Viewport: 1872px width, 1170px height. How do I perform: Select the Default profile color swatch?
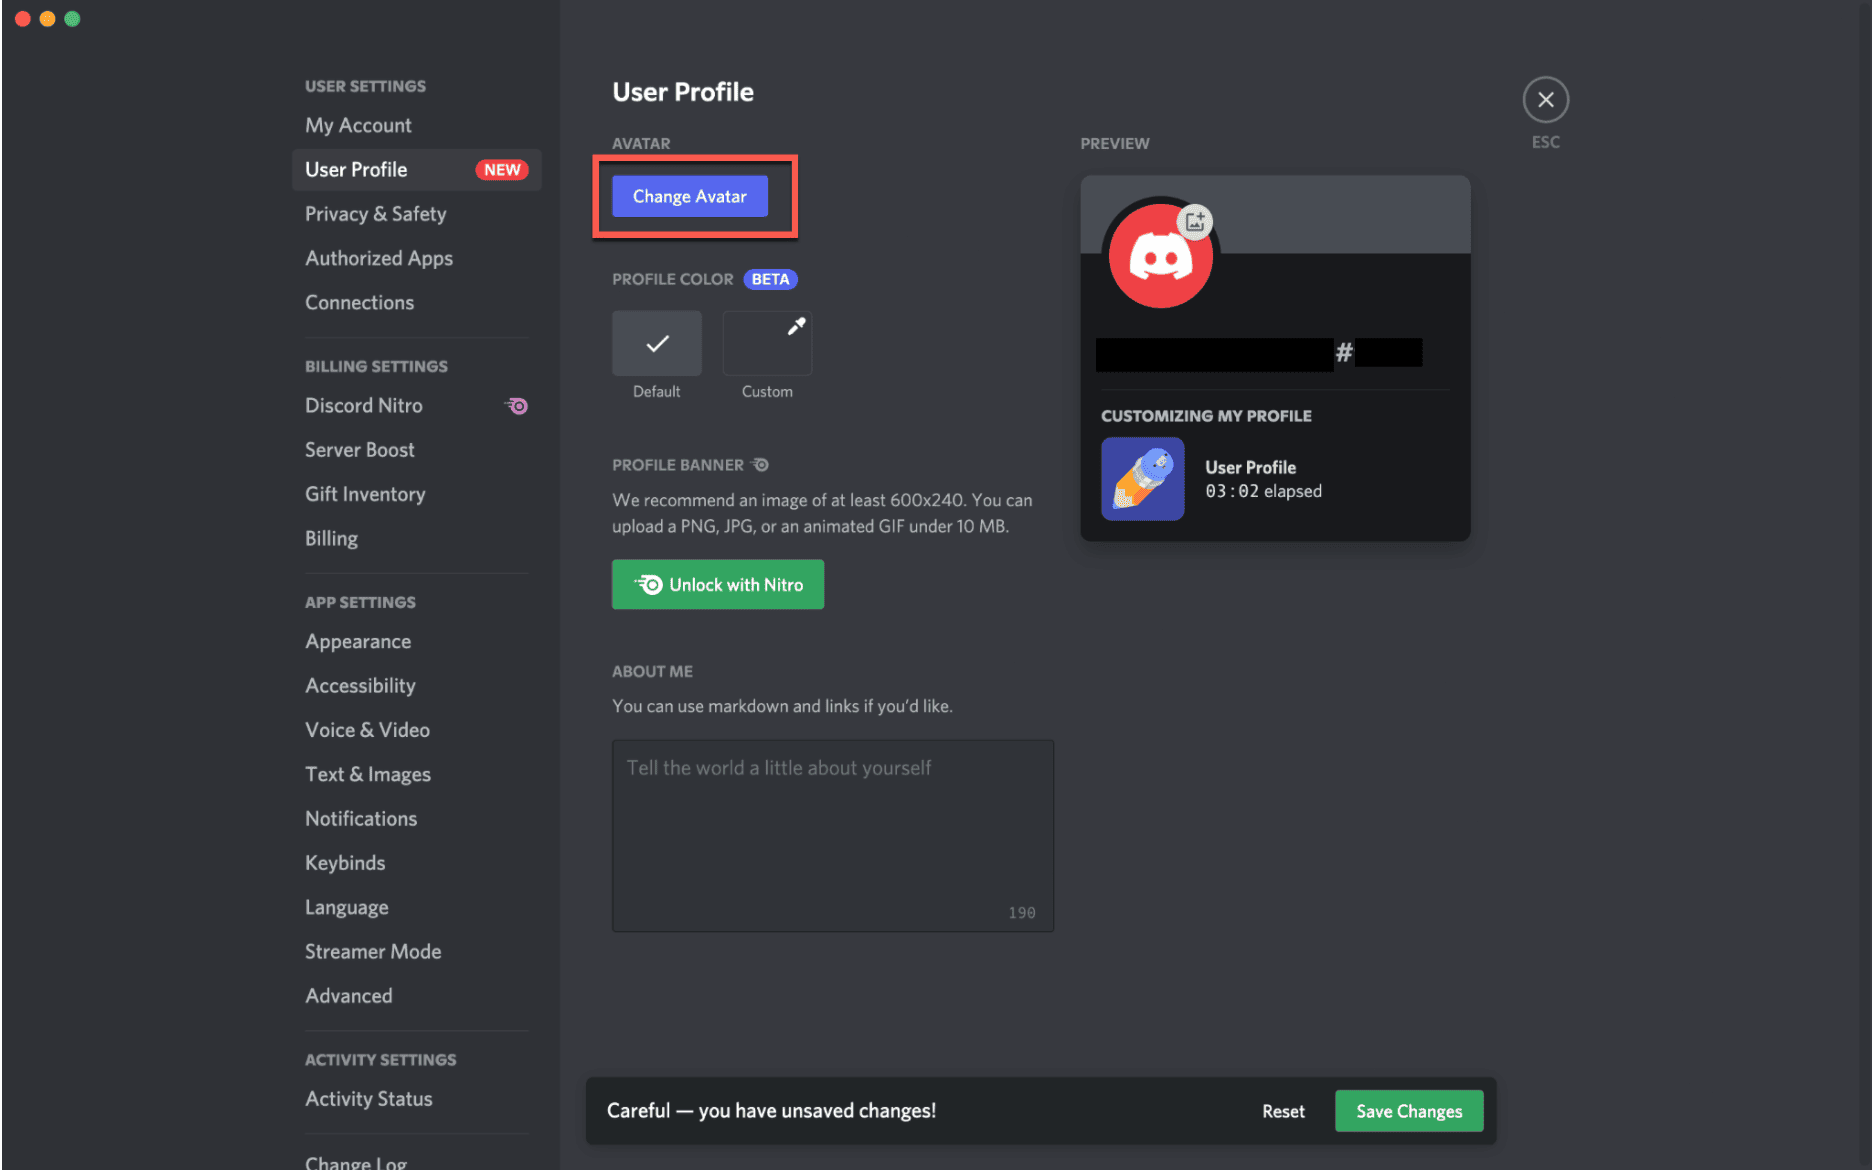click(657, 343)
